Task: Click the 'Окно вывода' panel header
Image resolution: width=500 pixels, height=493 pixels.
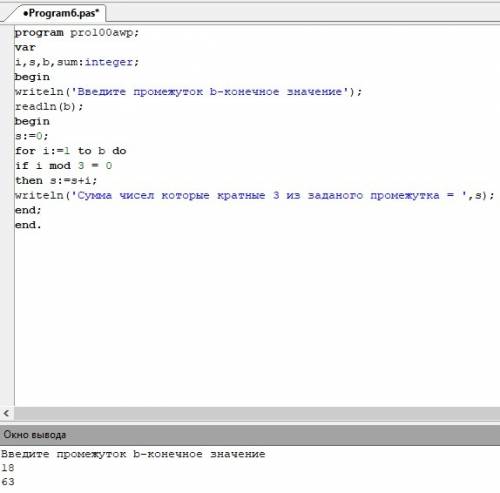Action: tap(250, 435)
